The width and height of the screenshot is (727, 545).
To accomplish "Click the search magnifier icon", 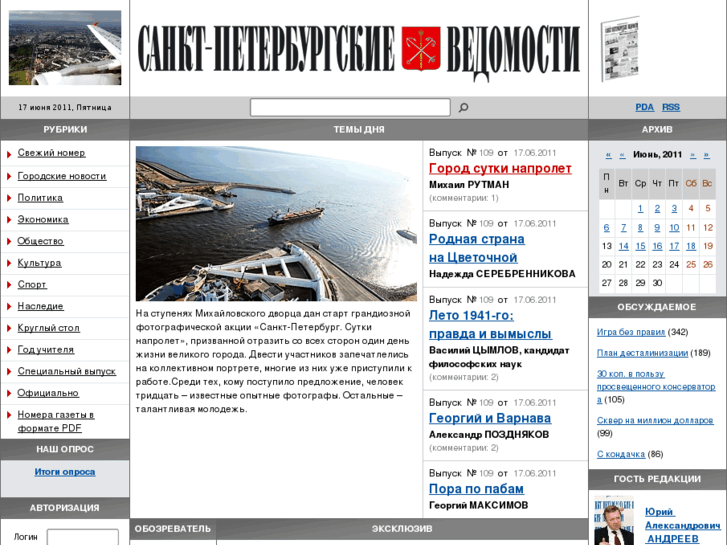I will [463, 108].
